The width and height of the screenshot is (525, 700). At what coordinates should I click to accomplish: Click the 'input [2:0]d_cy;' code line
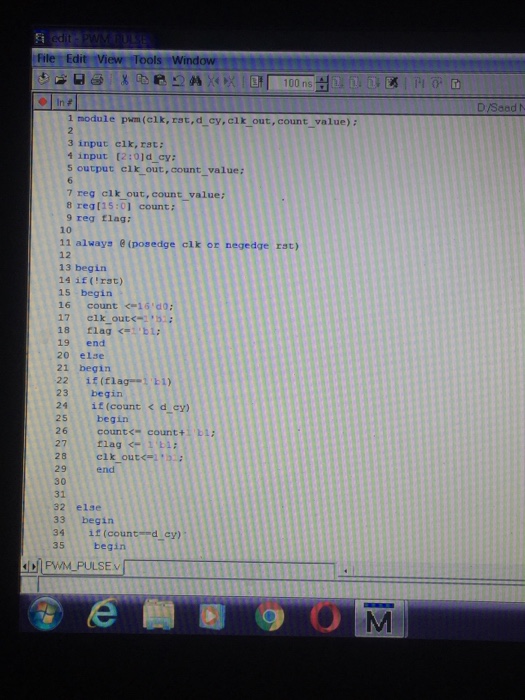click(x=127, y=156)
